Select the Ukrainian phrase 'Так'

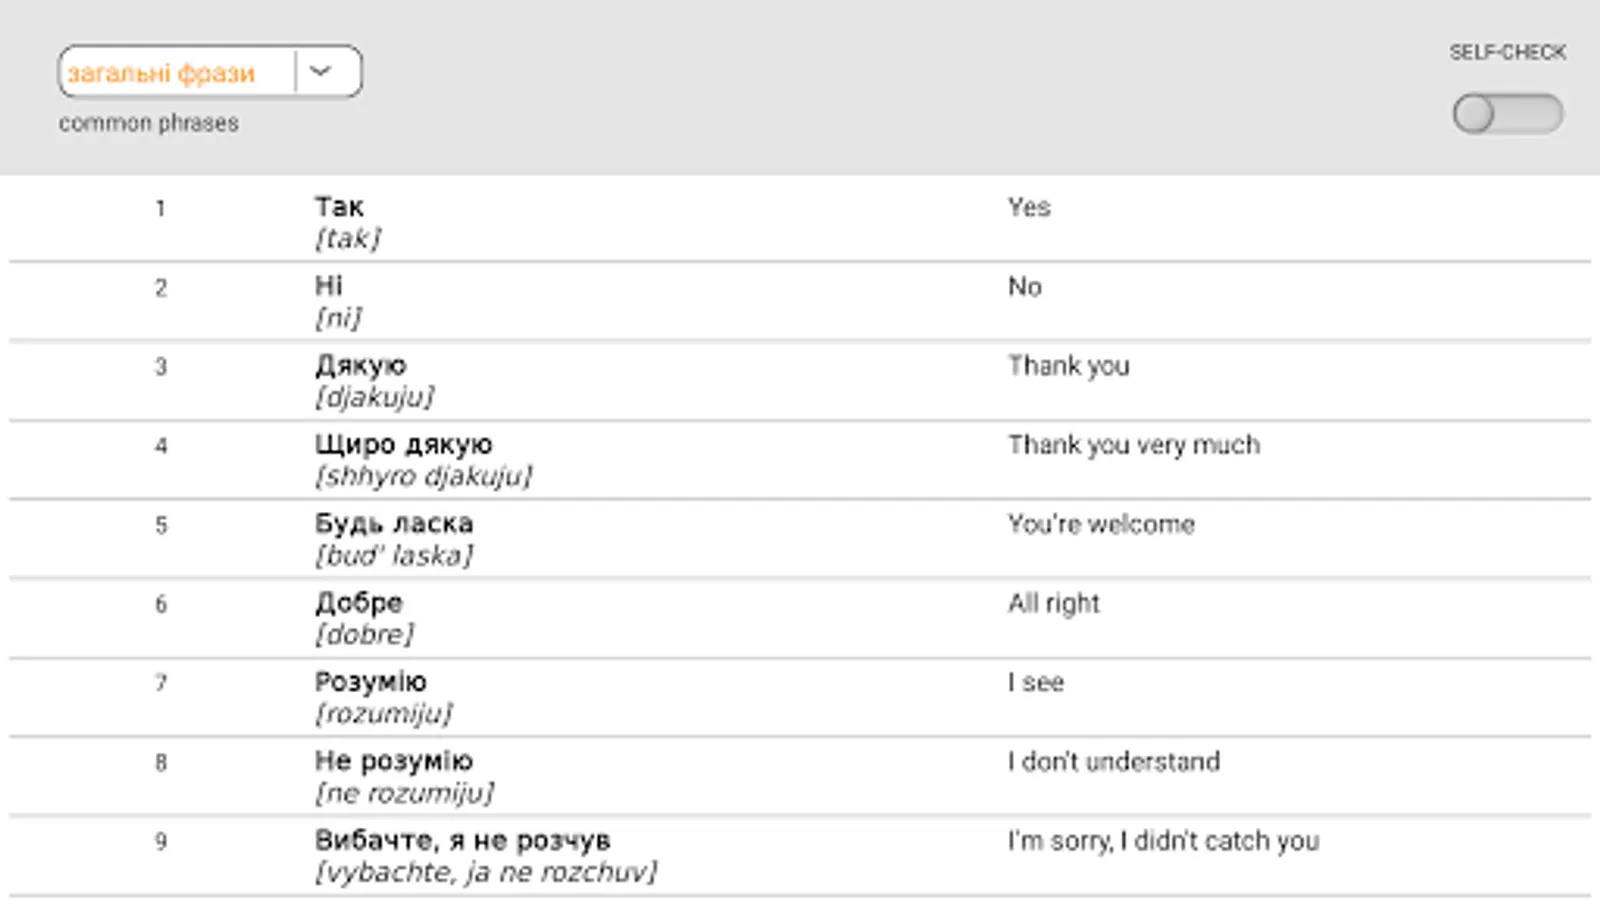(x=339, y=207)
